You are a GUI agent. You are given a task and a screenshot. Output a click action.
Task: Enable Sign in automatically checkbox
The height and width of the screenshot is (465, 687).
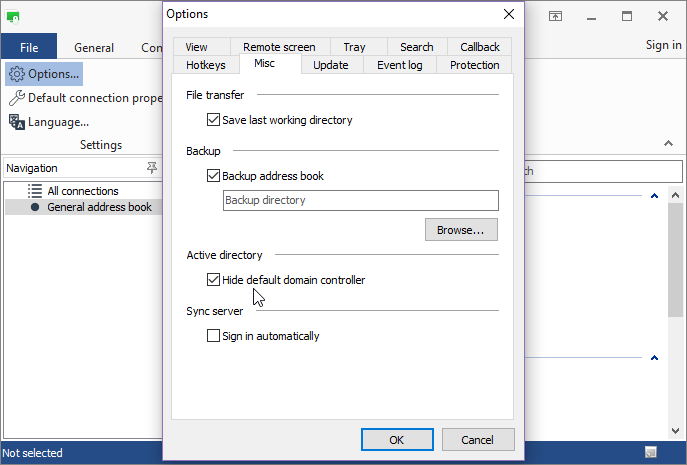(213, 336)
